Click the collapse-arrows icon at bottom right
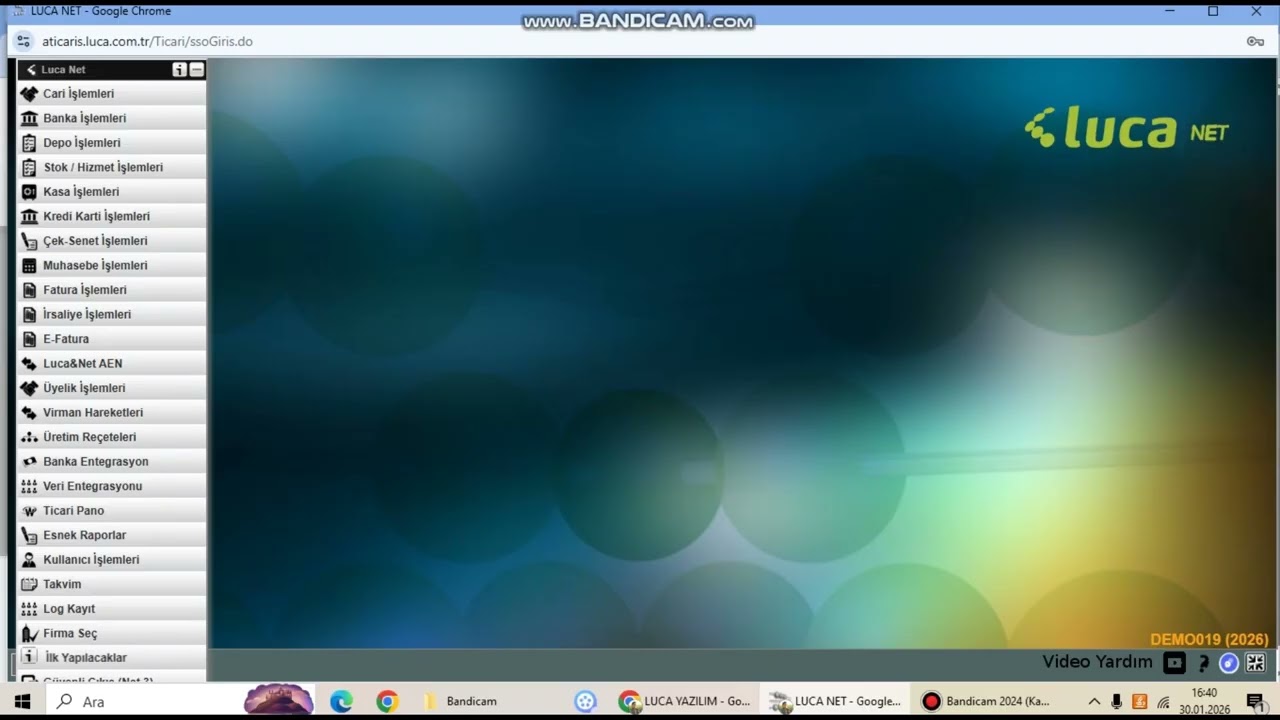The width and height of the screenshot is (1280, 720). (x=1256, y=663)
